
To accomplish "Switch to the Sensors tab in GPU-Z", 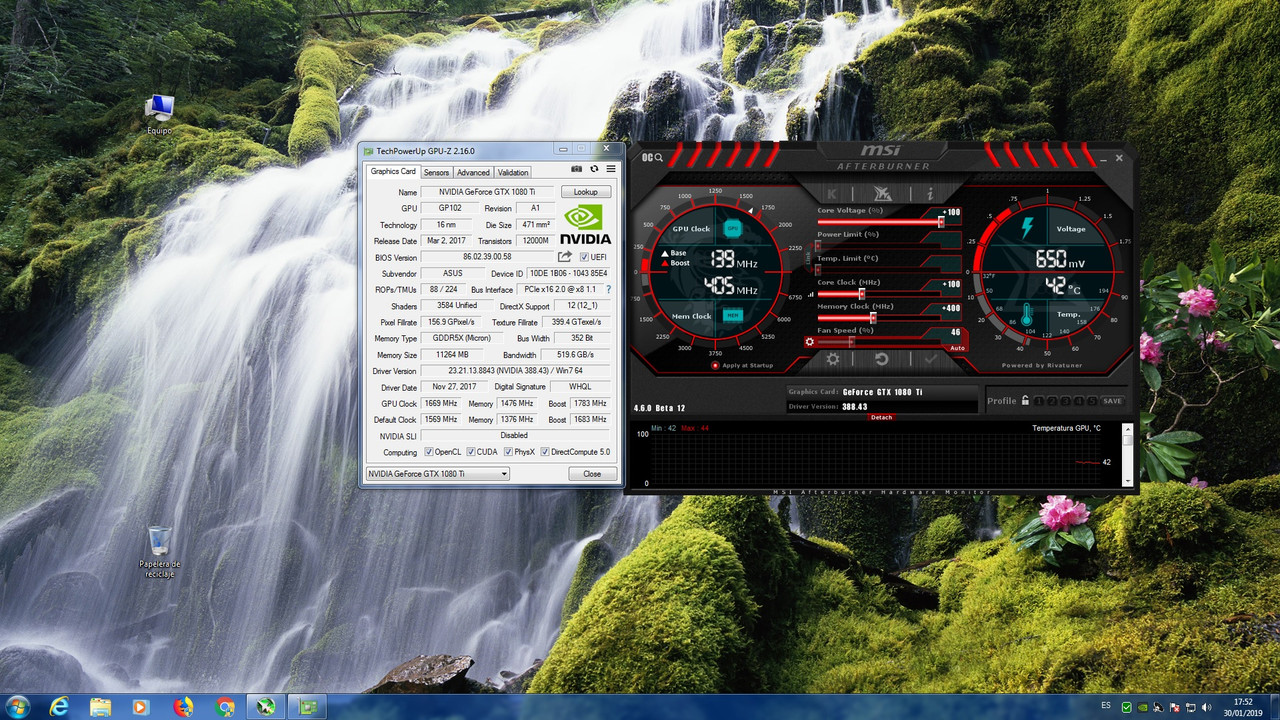I will 437,172.
